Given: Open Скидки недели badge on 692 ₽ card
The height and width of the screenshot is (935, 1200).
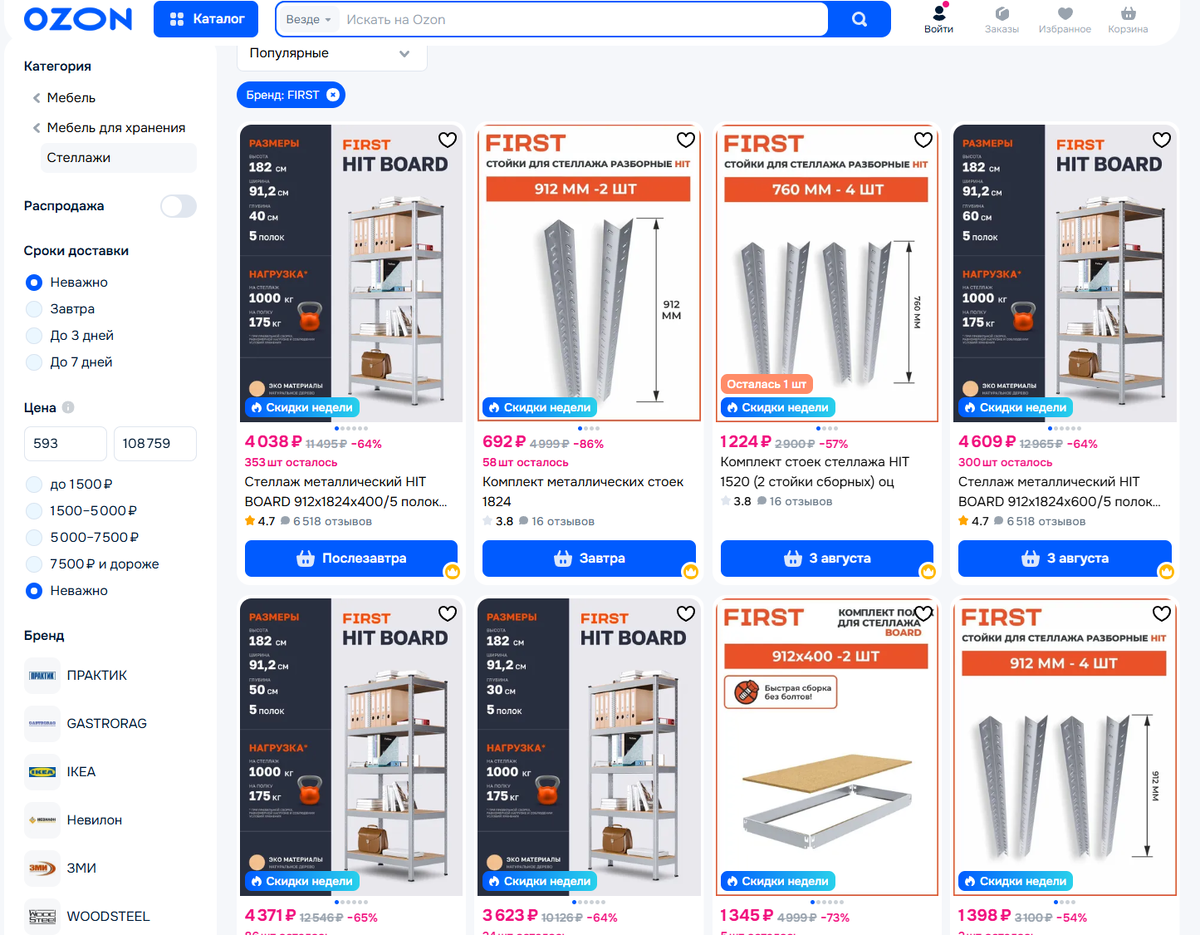Looking at the screenshot, I should click(539, 408).
